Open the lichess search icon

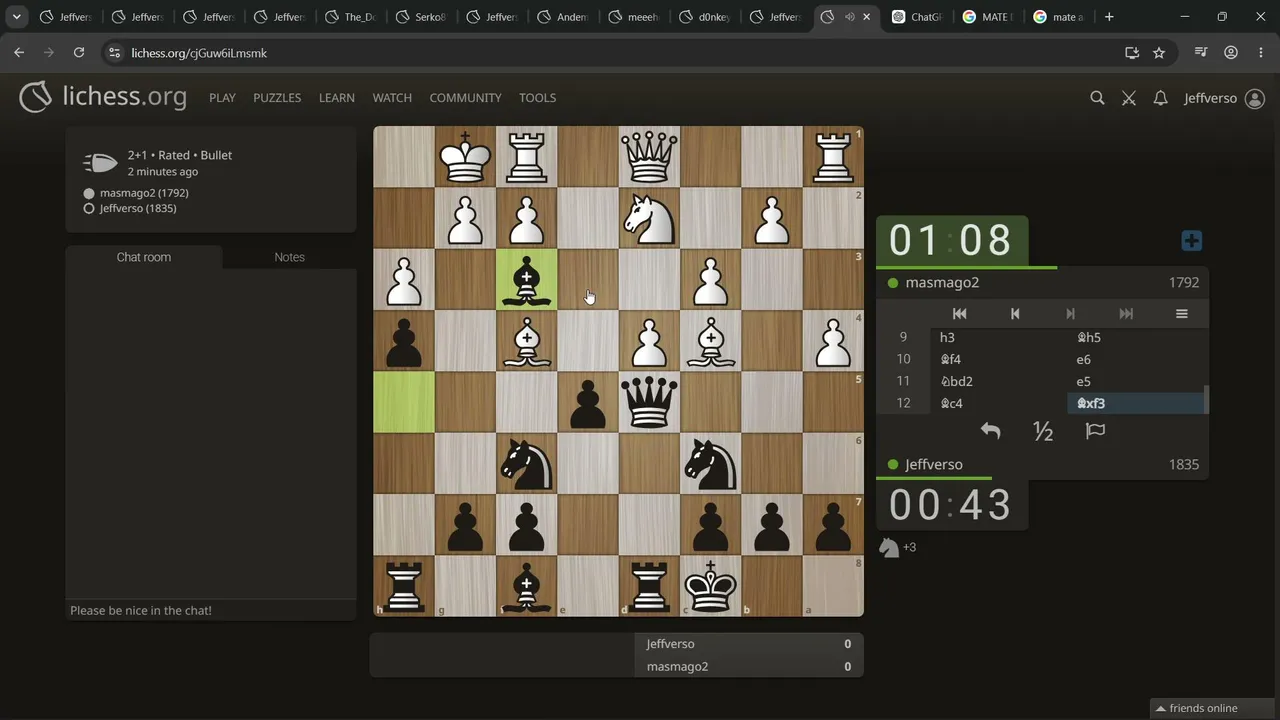[1097, 98]
